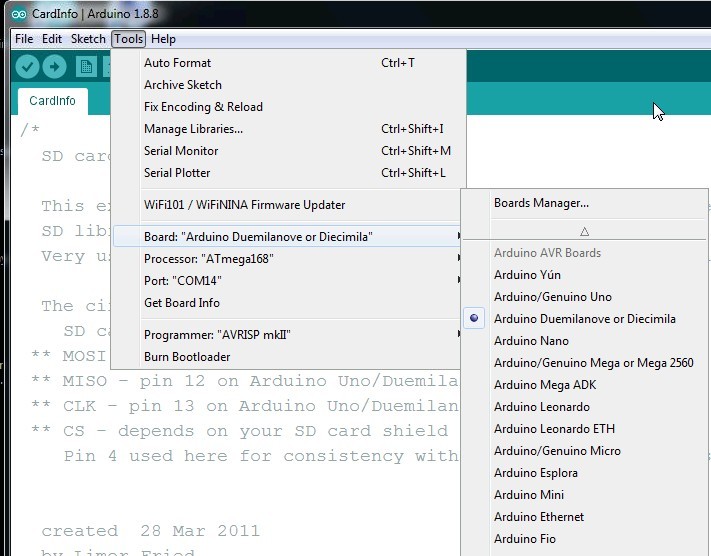Open the Serial Plotter
The width and height of the screenshot is (711, 556).
pyautogui.click(x=287, y=173)
